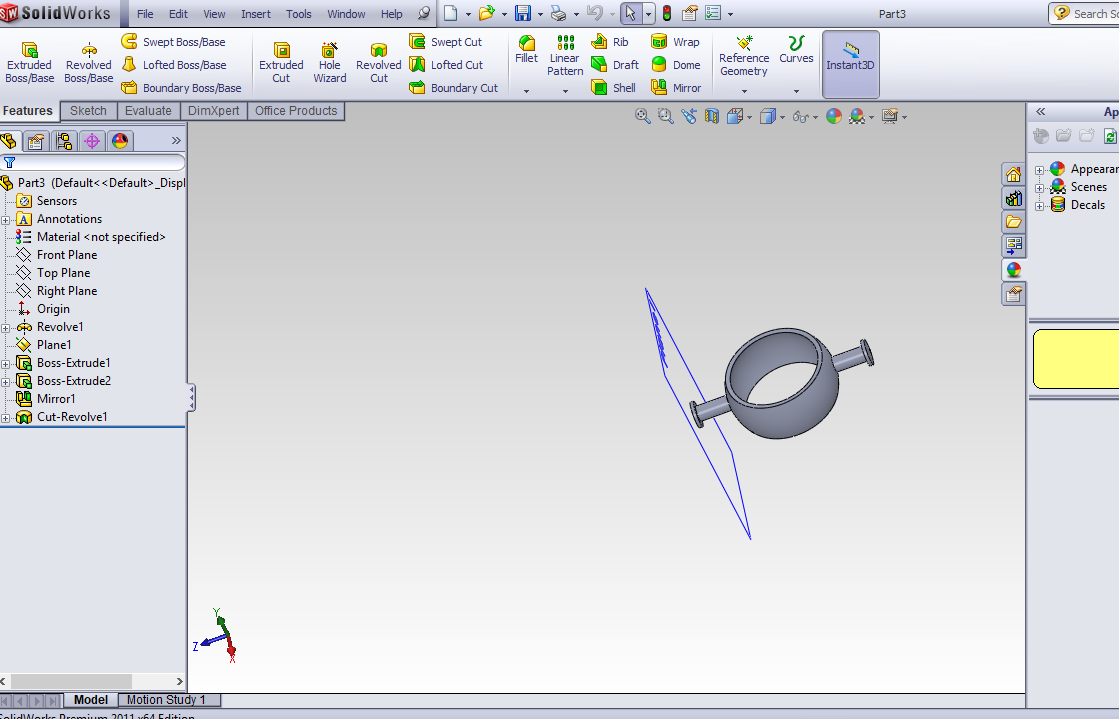Select the Mirror tool

coord(676,88)
